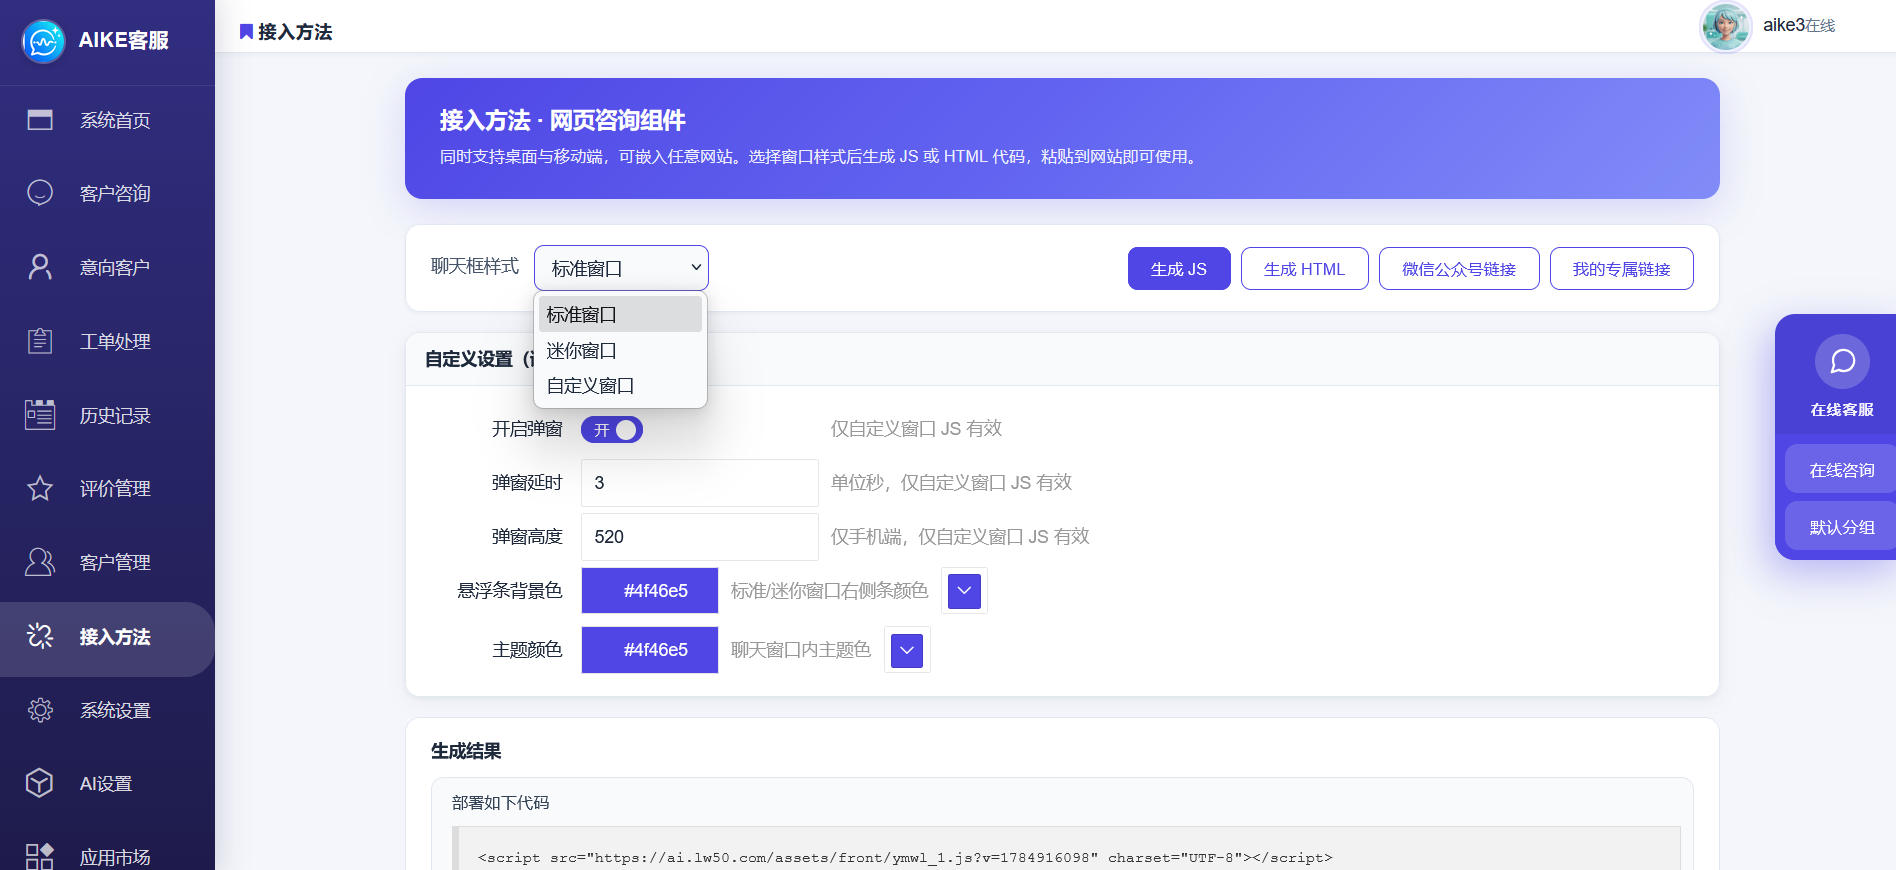Expand the 主题颜色 color dropdown arrow

tap(907, 650)
